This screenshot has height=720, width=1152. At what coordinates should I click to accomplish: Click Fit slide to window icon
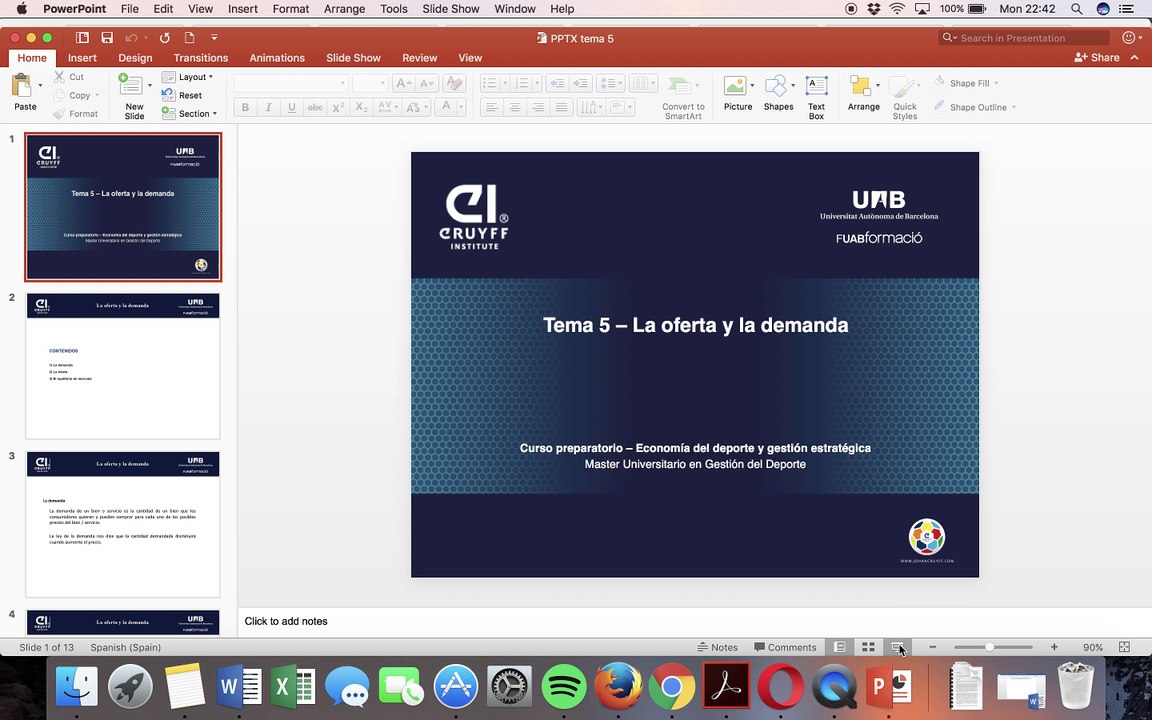pos(1124,647)
